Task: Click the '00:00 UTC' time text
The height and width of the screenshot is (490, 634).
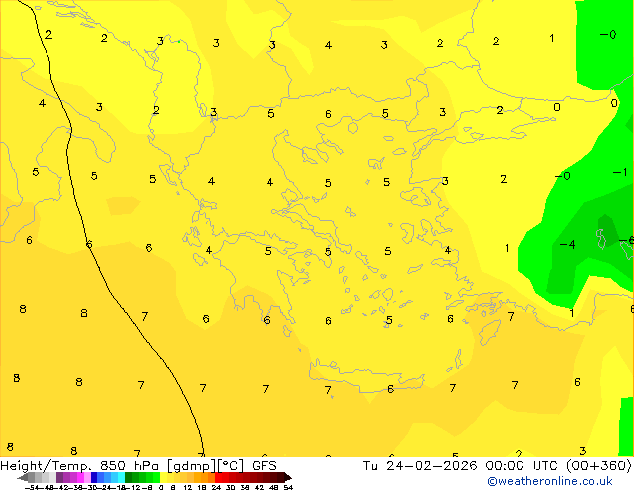Action: (x=524, y=466)
